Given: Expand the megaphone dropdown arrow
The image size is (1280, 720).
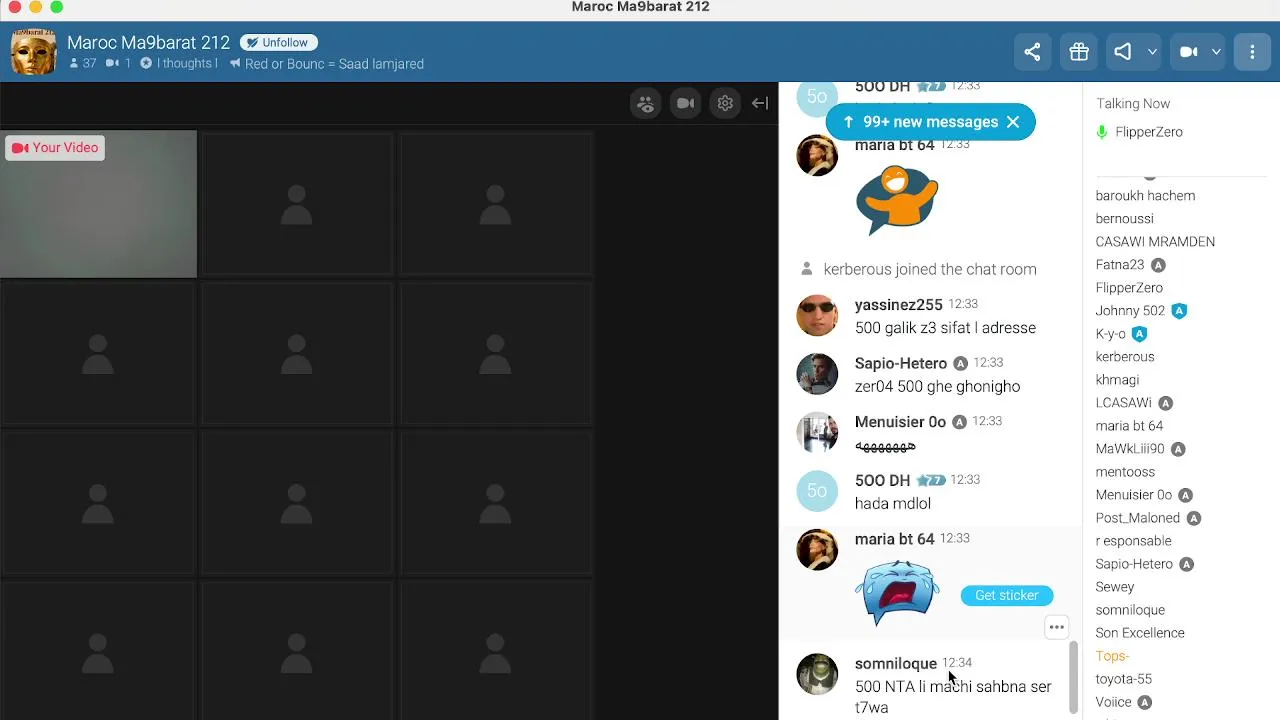Looking at the screenshot, I should (1152, 52).
